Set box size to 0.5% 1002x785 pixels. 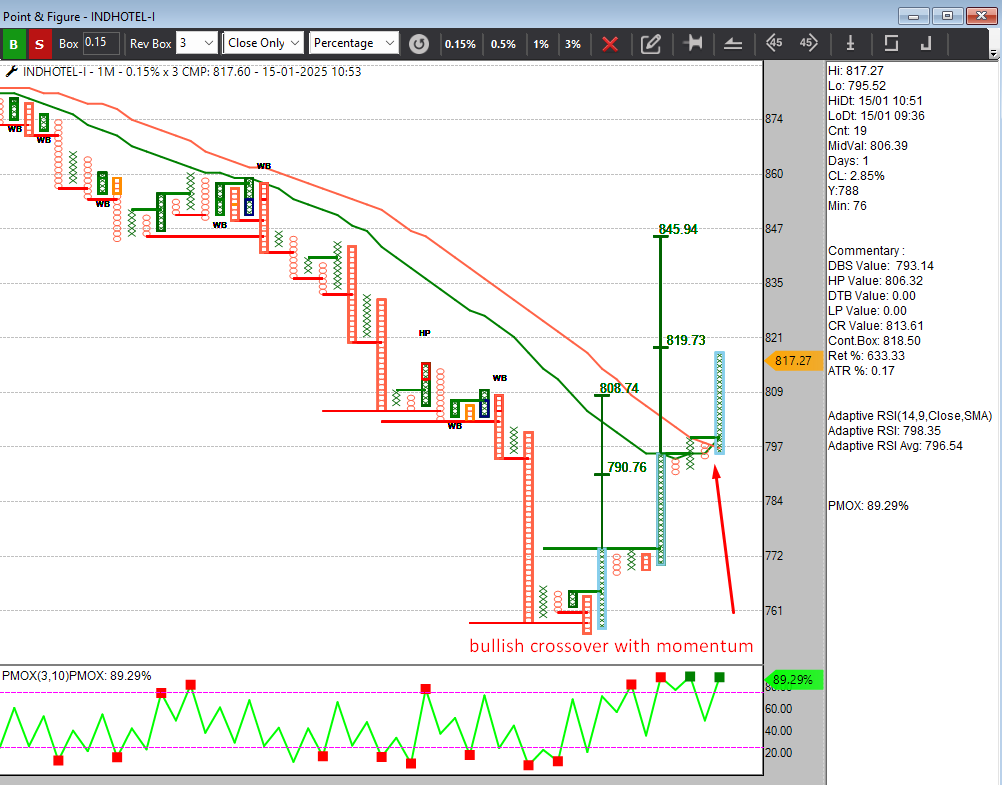503,44
